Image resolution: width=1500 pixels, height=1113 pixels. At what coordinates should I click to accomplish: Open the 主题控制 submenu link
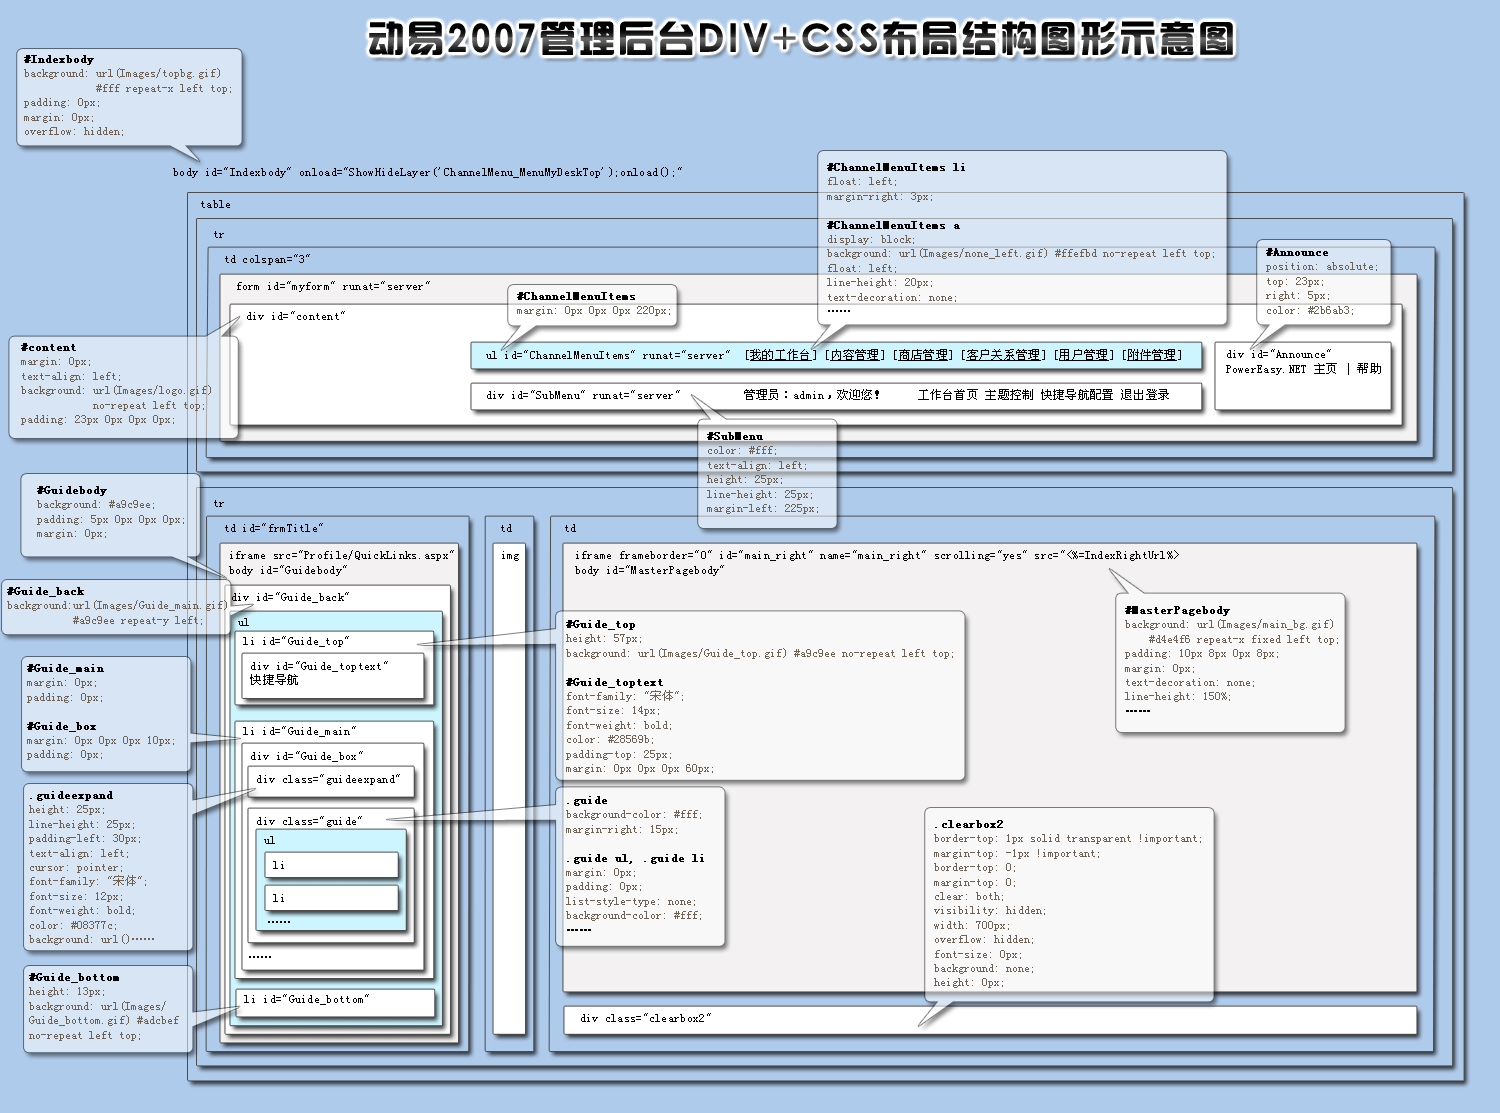1008,395
